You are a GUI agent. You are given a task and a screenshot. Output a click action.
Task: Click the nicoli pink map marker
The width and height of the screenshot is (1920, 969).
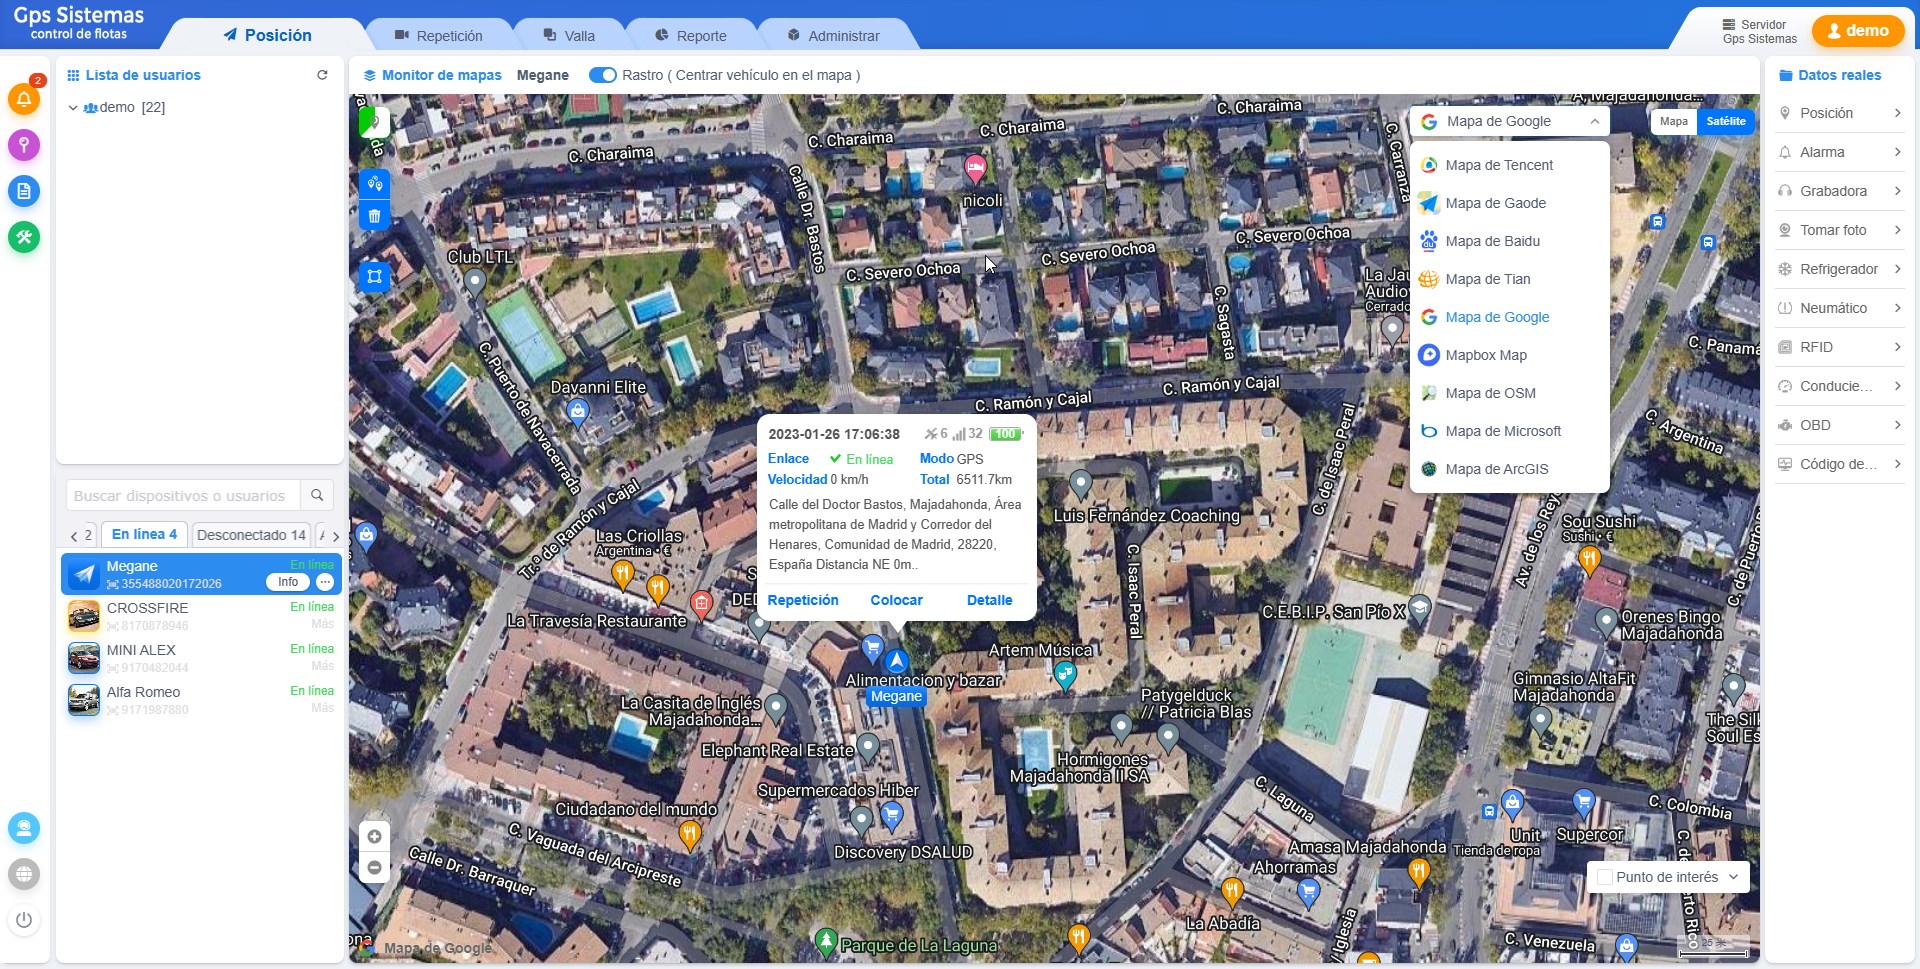(x=975, y=168)
